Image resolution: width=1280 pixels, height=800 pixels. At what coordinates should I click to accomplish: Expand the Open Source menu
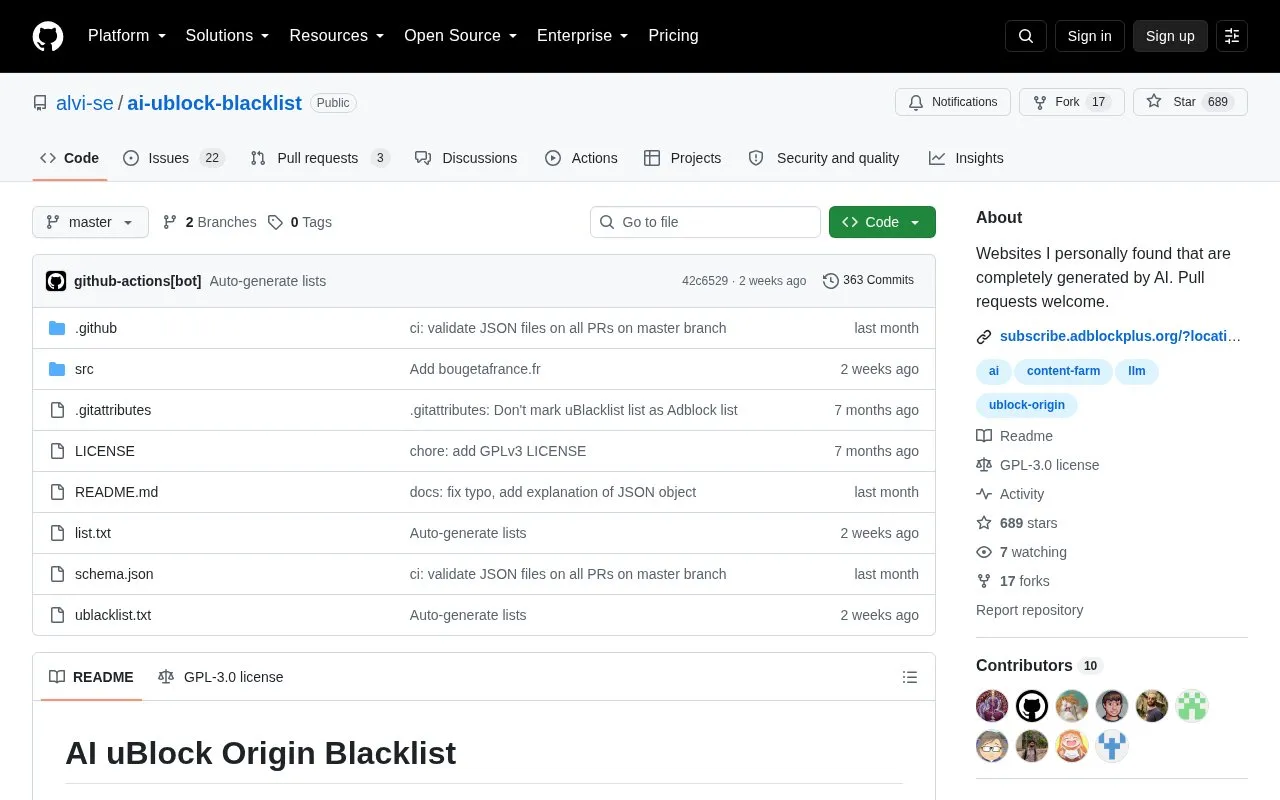pos(461,36)
